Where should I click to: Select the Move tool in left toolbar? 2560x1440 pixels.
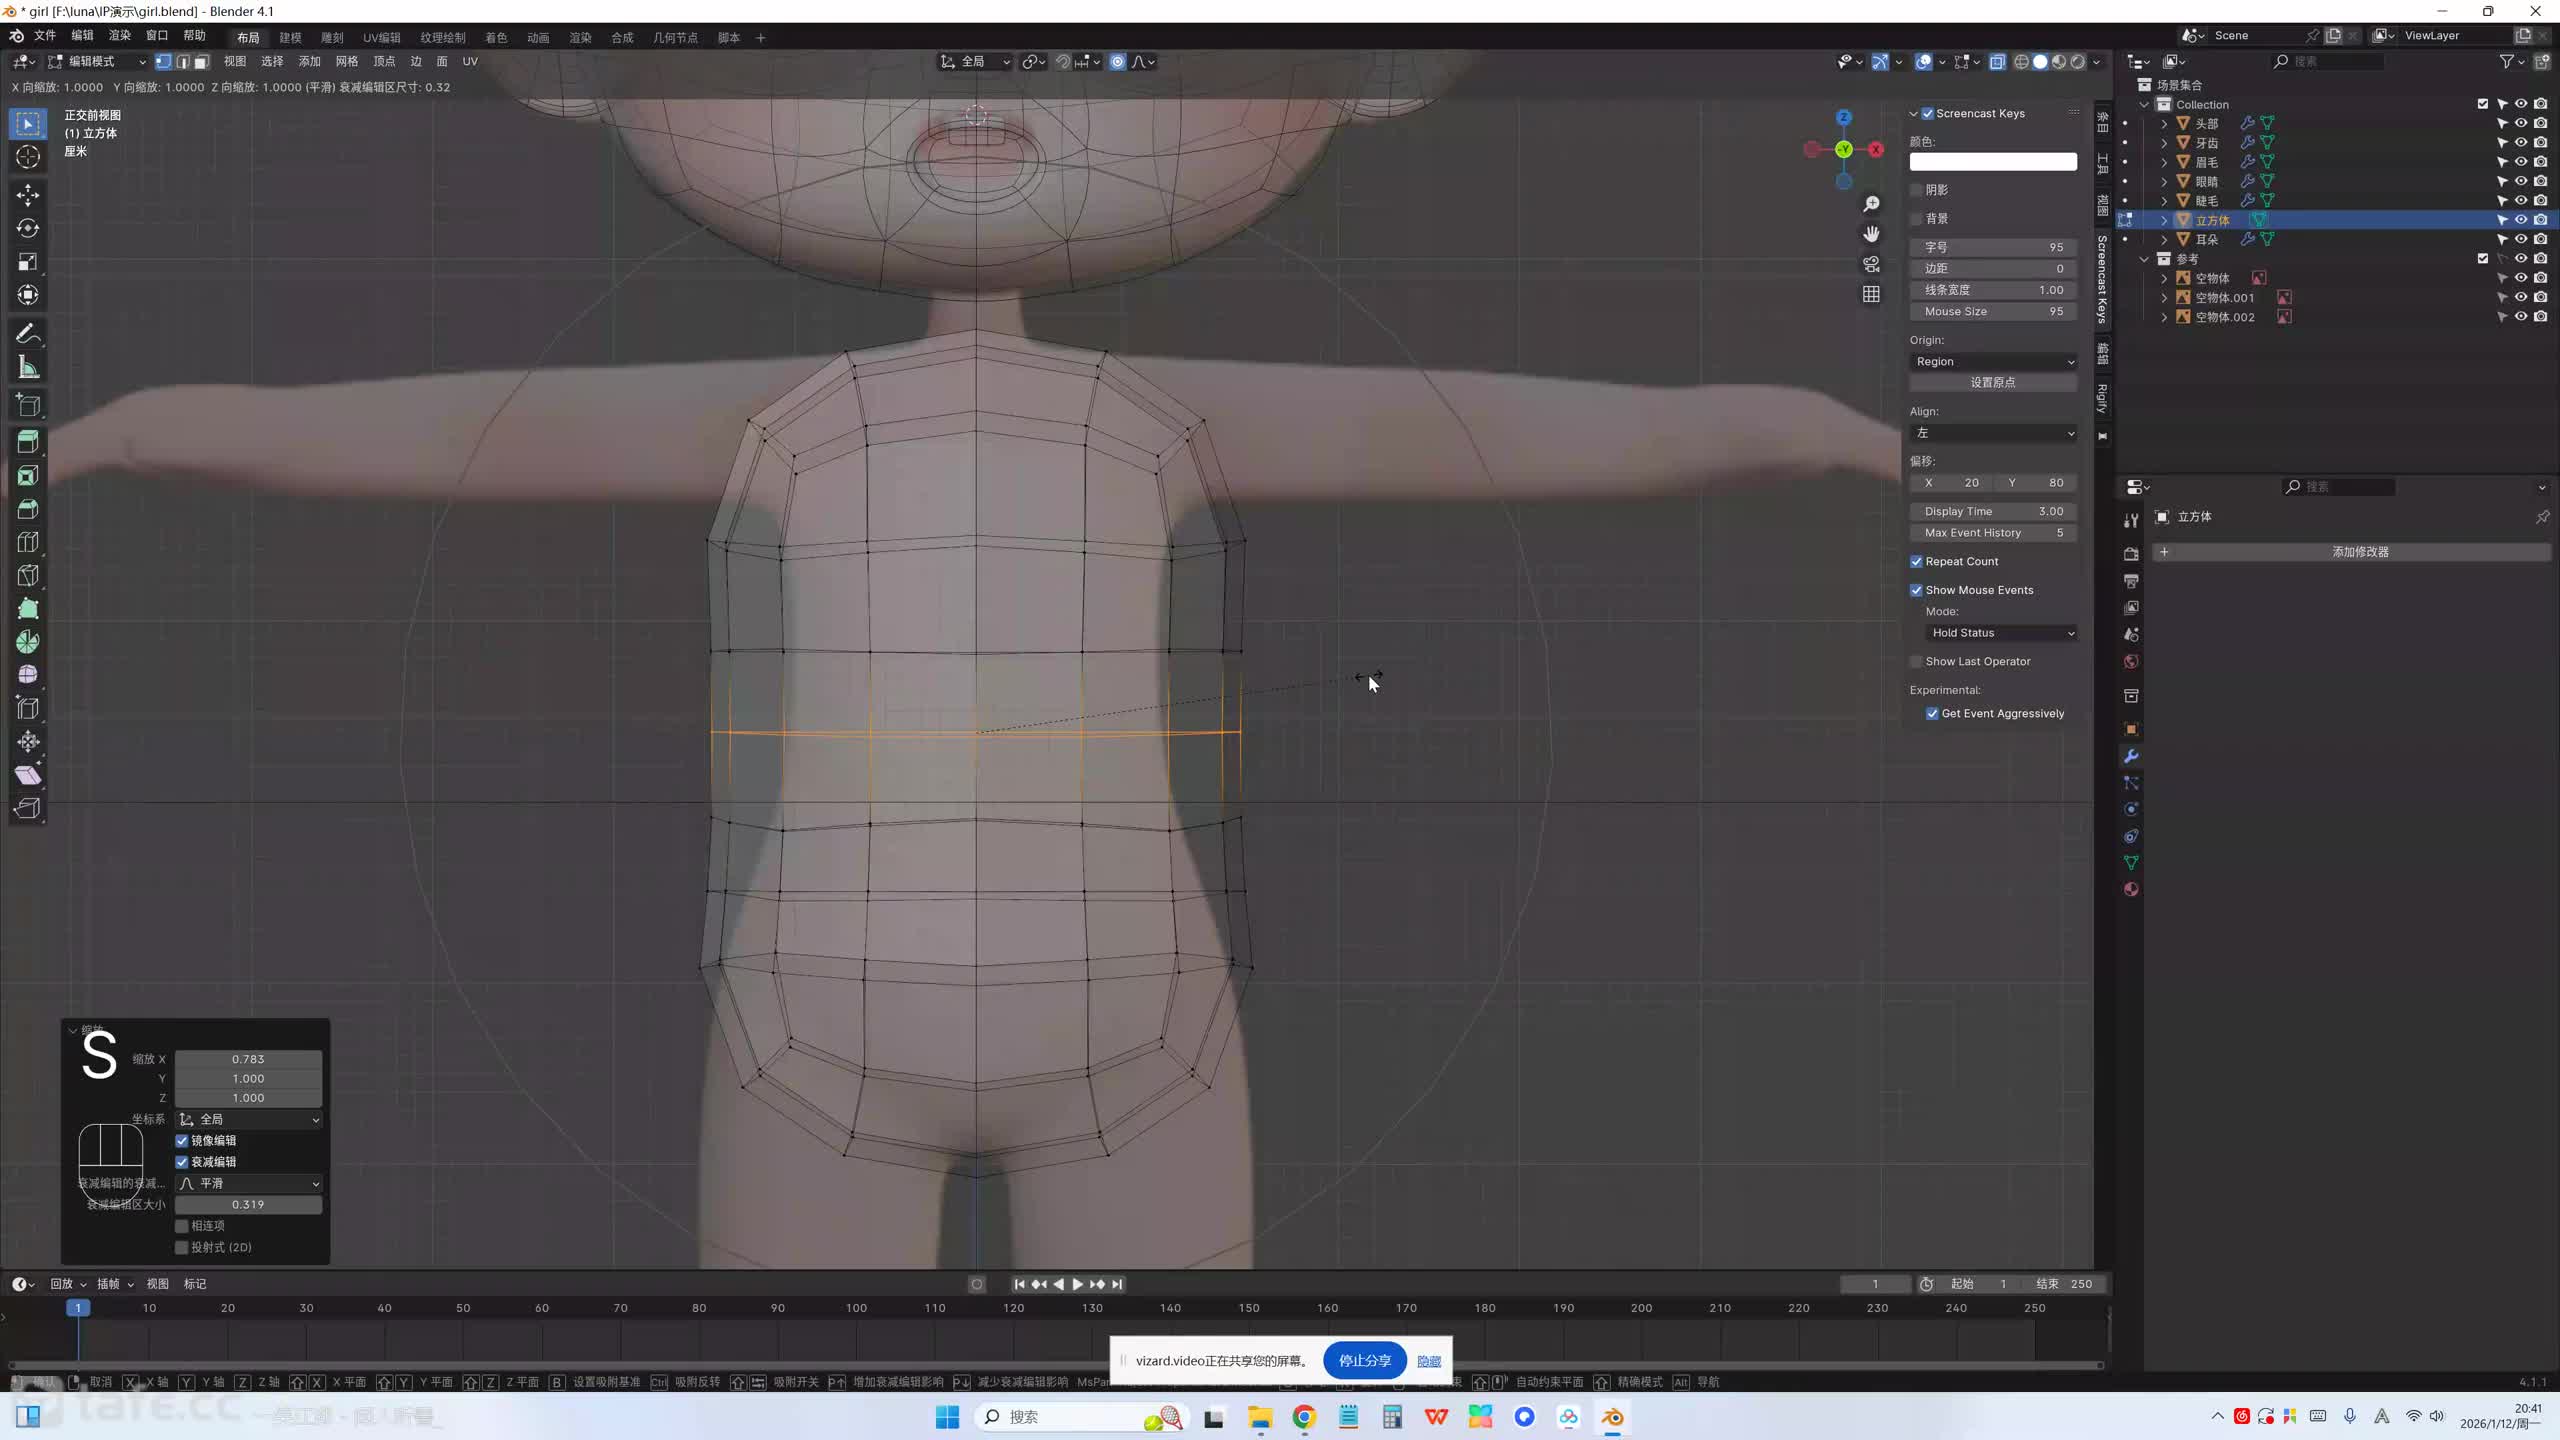point(28,195)
